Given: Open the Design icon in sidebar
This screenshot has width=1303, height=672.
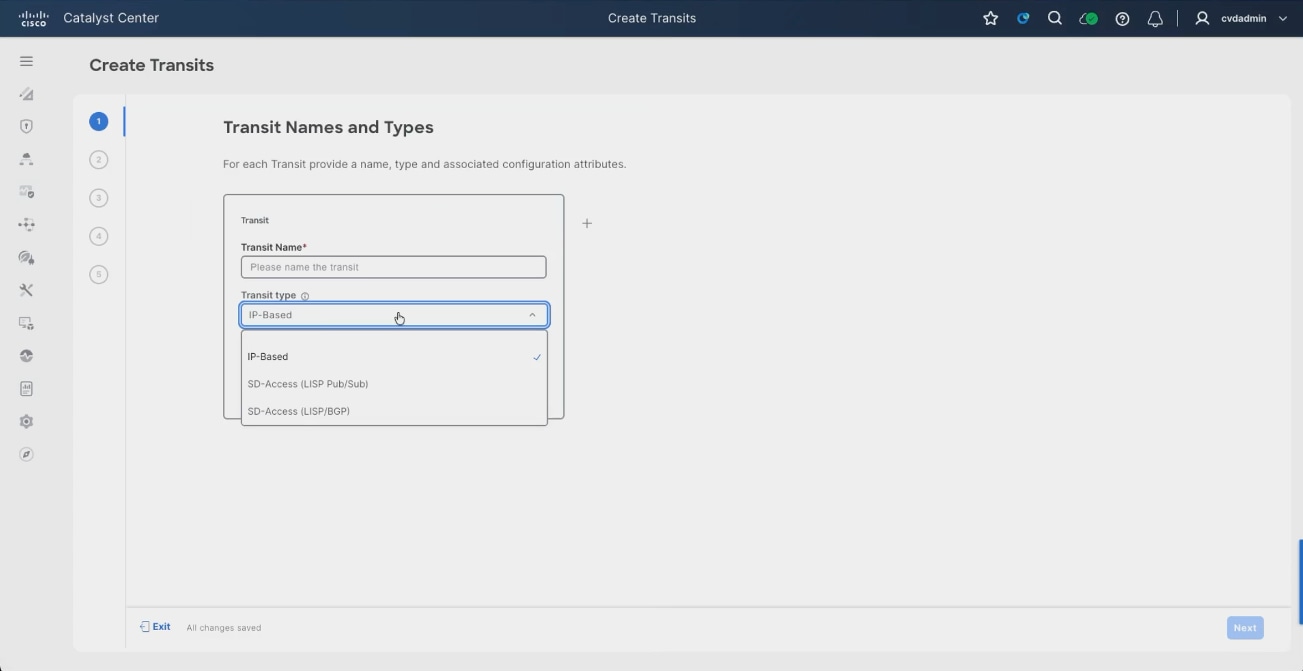Looking at the screenshot, I should pos(26,94).
